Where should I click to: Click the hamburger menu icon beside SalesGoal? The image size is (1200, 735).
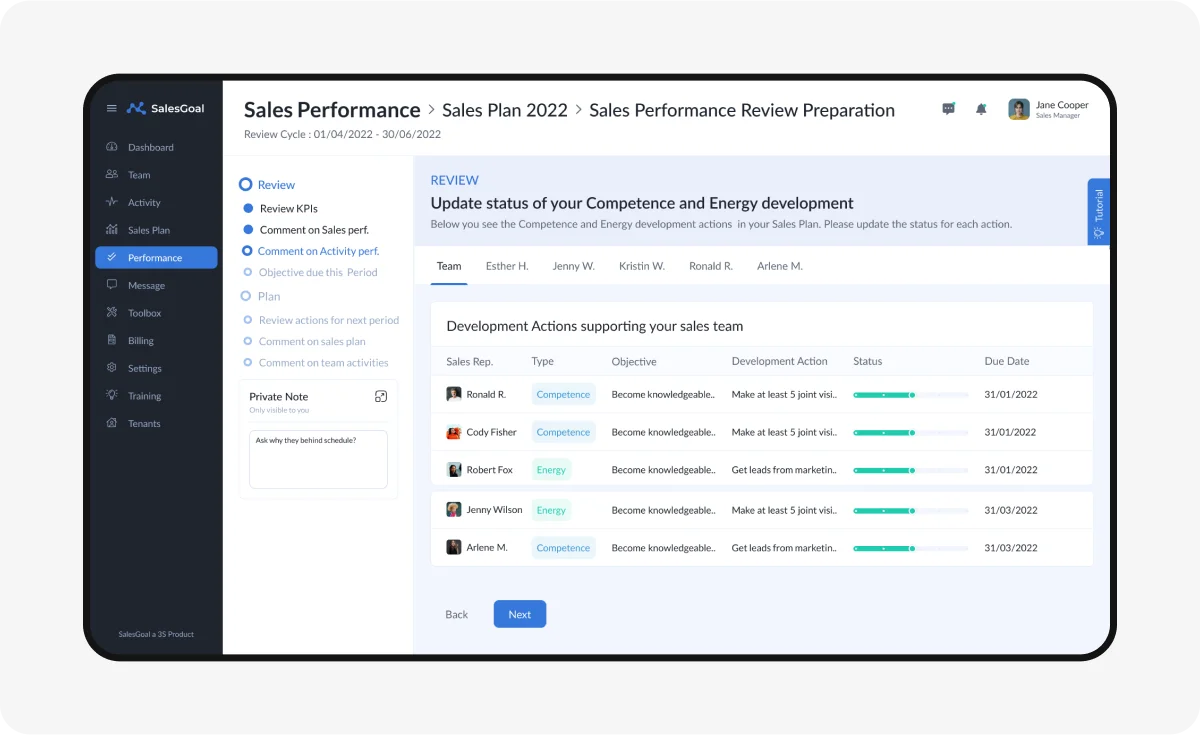point(111,108)
